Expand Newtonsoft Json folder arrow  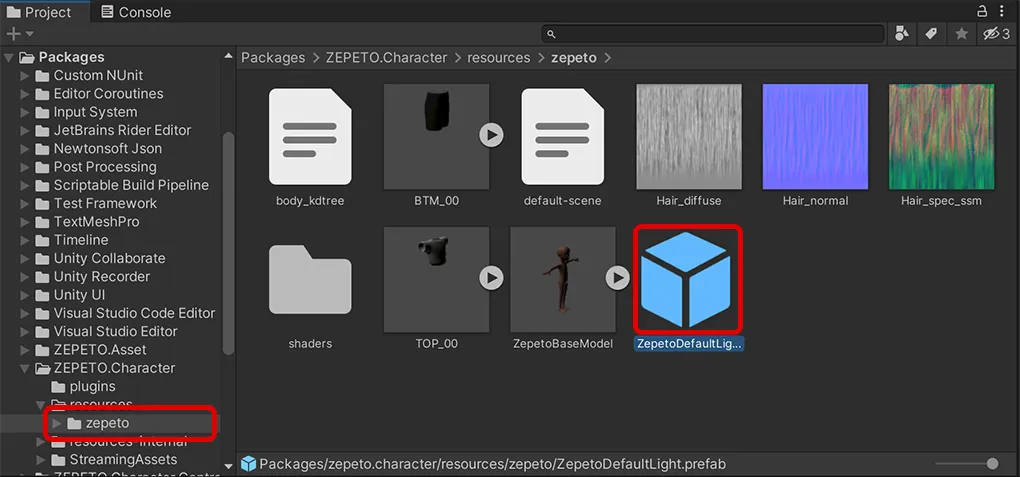coord(25,148)
